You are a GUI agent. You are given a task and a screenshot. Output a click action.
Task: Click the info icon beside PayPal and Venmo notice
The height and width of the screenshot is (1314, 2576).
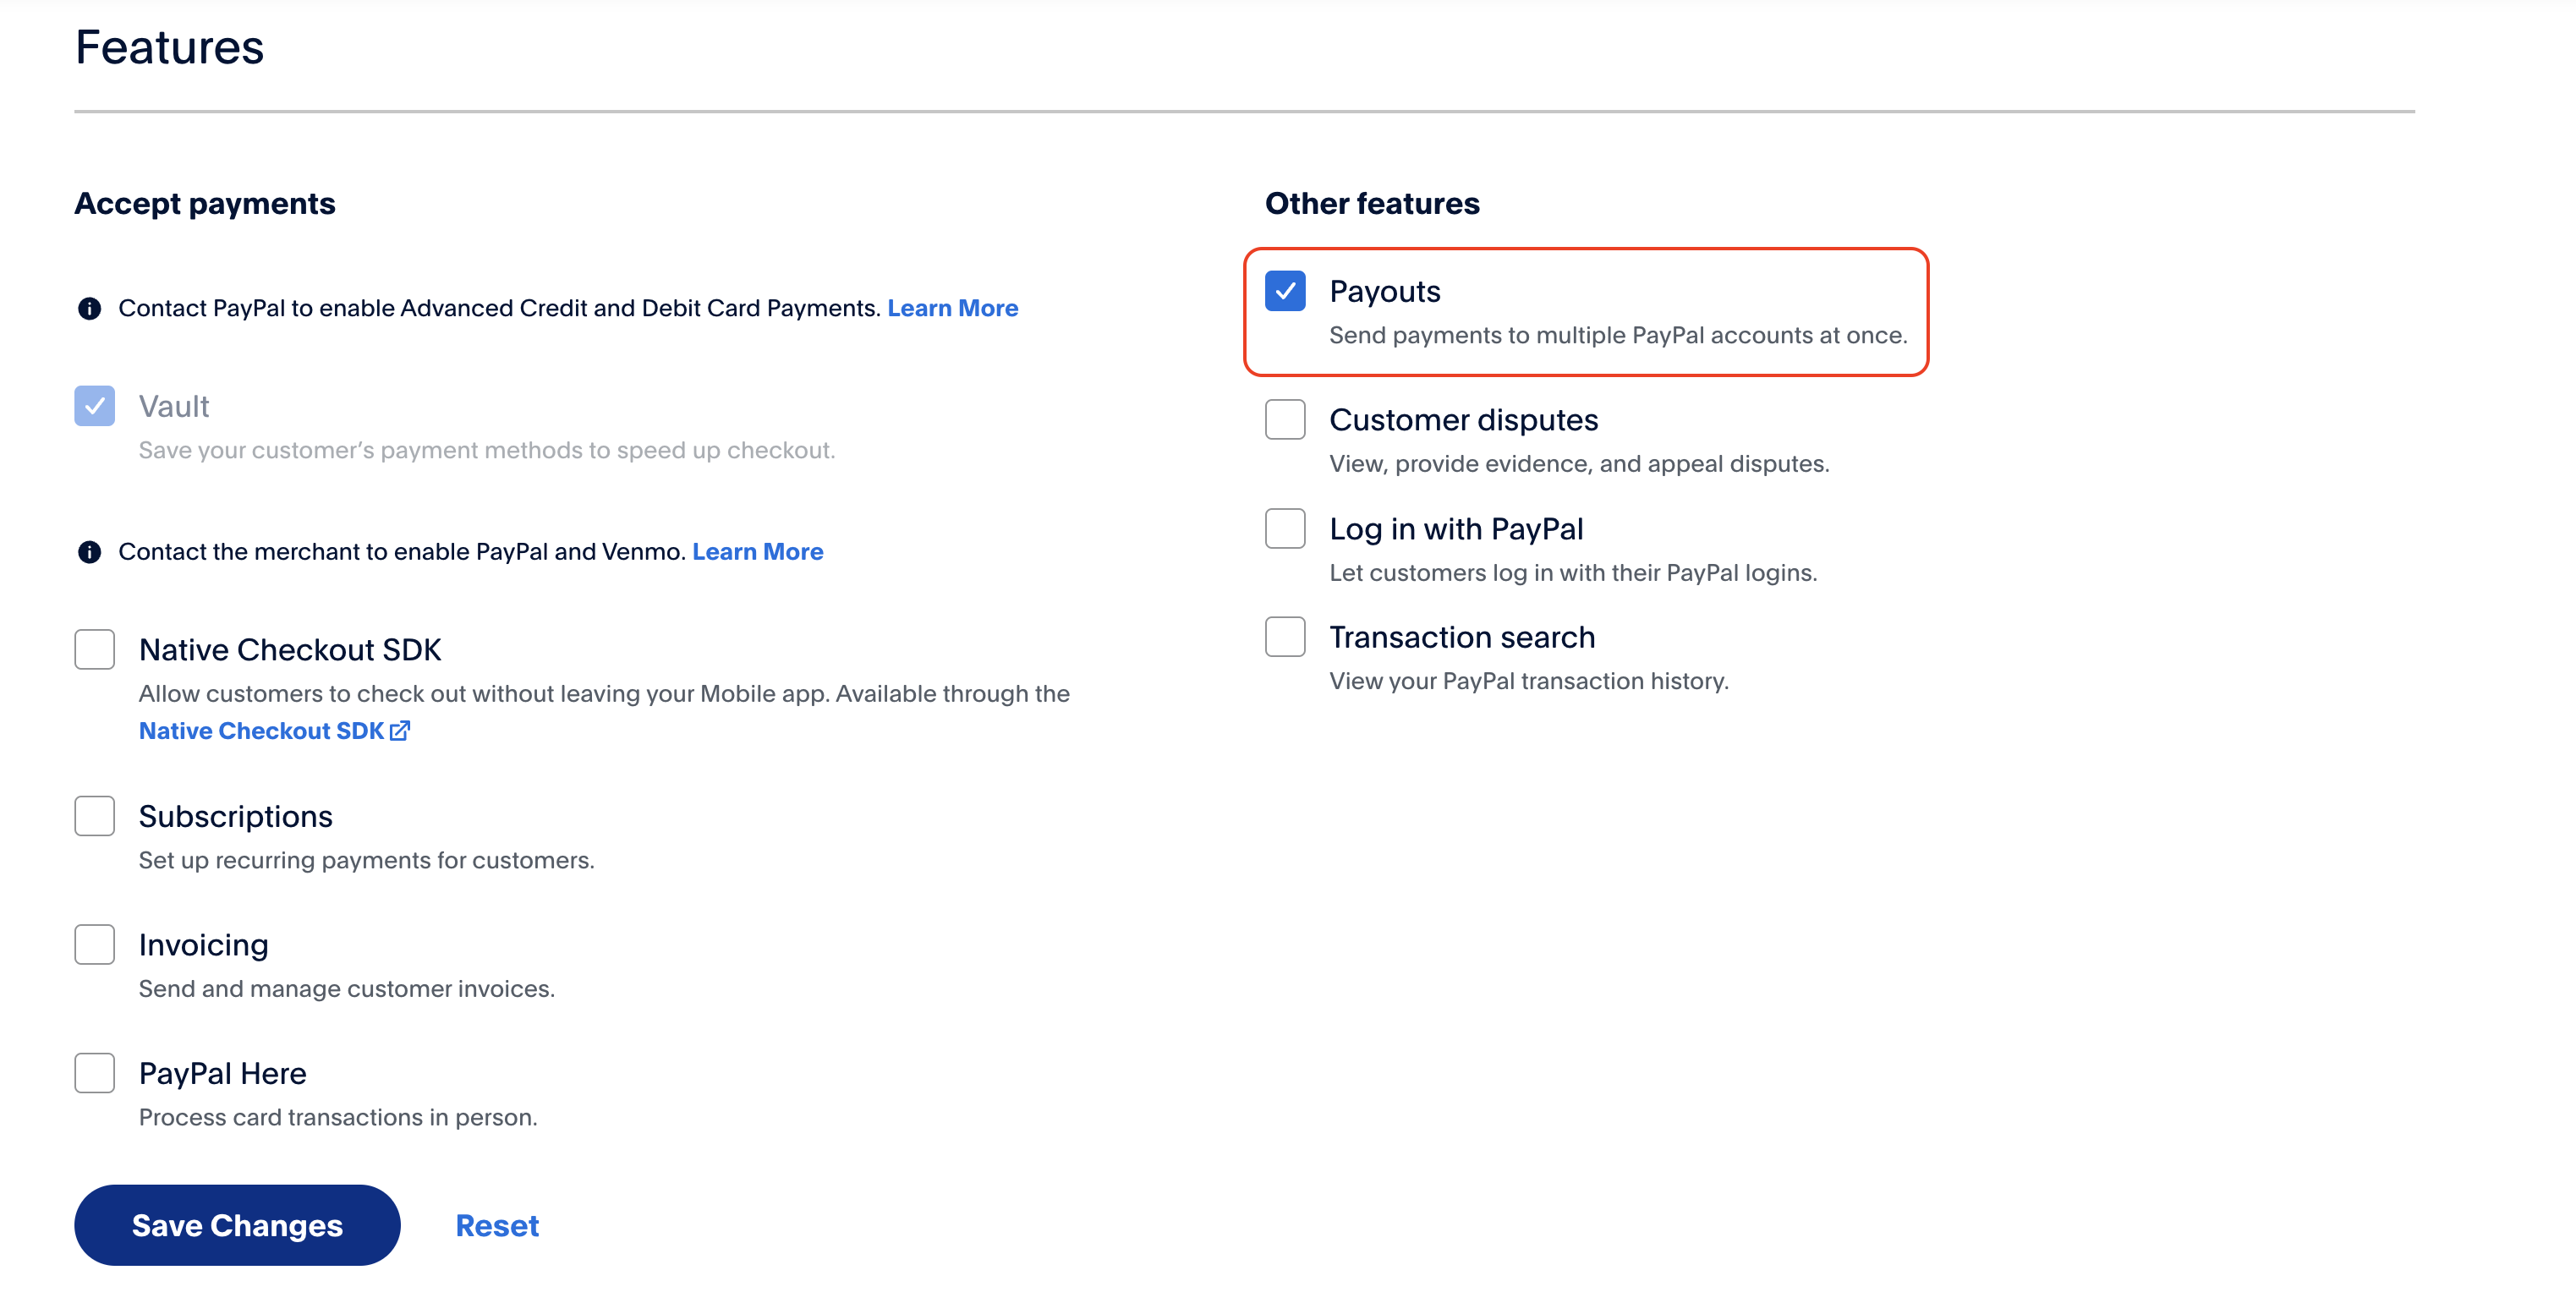click(89, 552)
